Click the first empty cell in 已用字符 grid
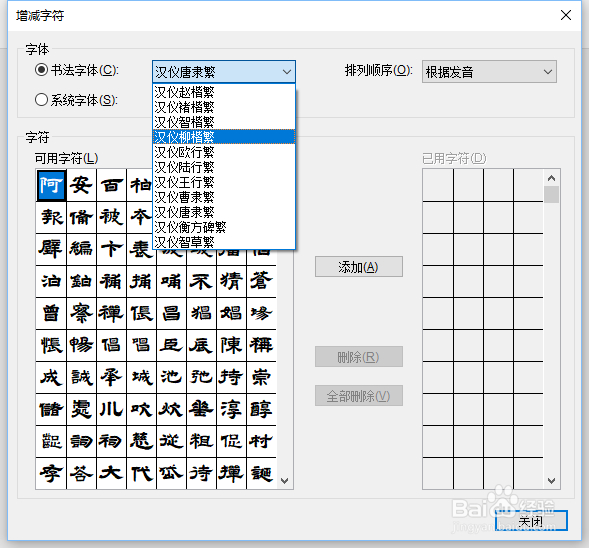Viewport: 589px width, 548px height. pos(438,185)
